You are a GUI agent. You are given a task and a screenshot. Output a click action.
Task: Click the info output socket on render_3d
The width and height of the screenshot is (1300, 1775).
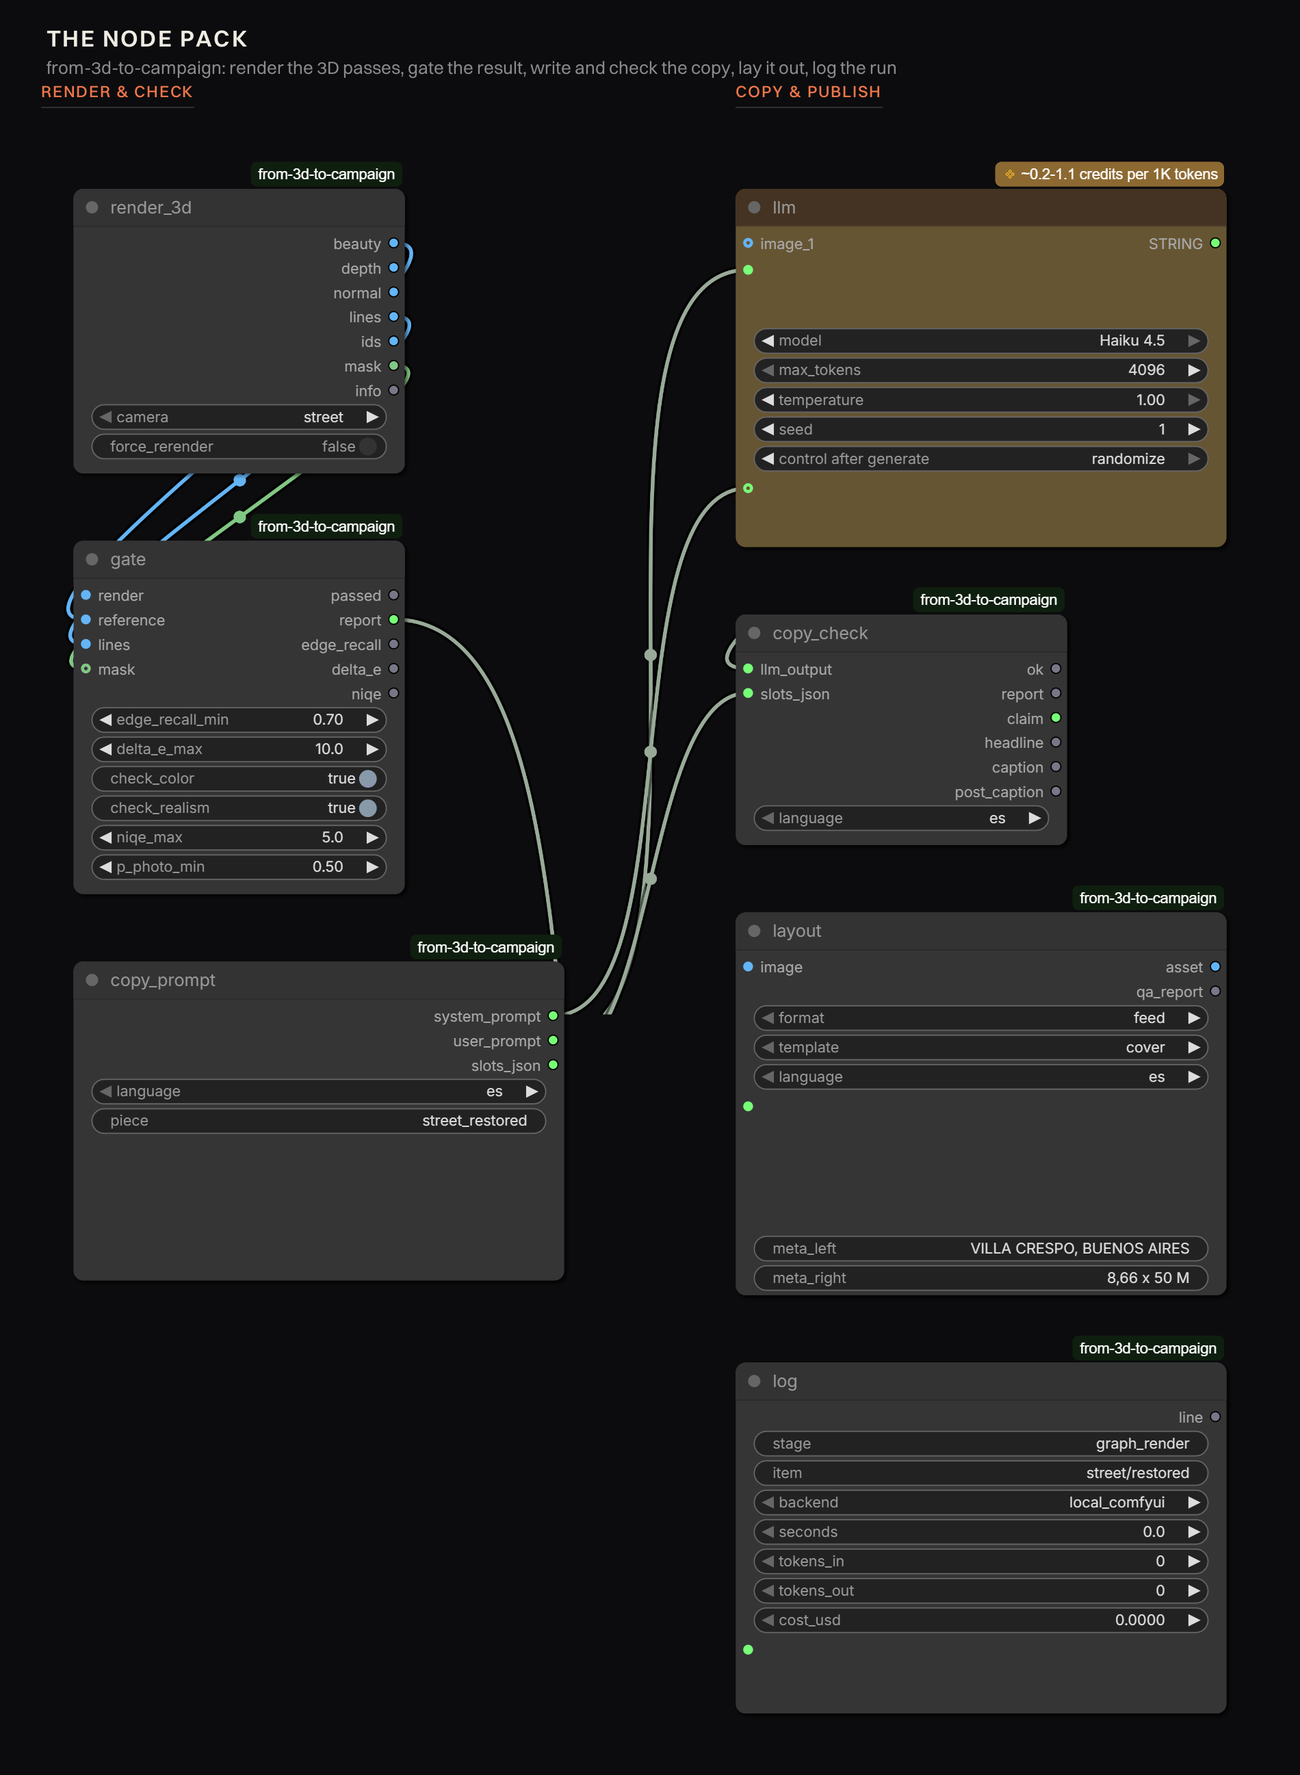coord(394,390)
